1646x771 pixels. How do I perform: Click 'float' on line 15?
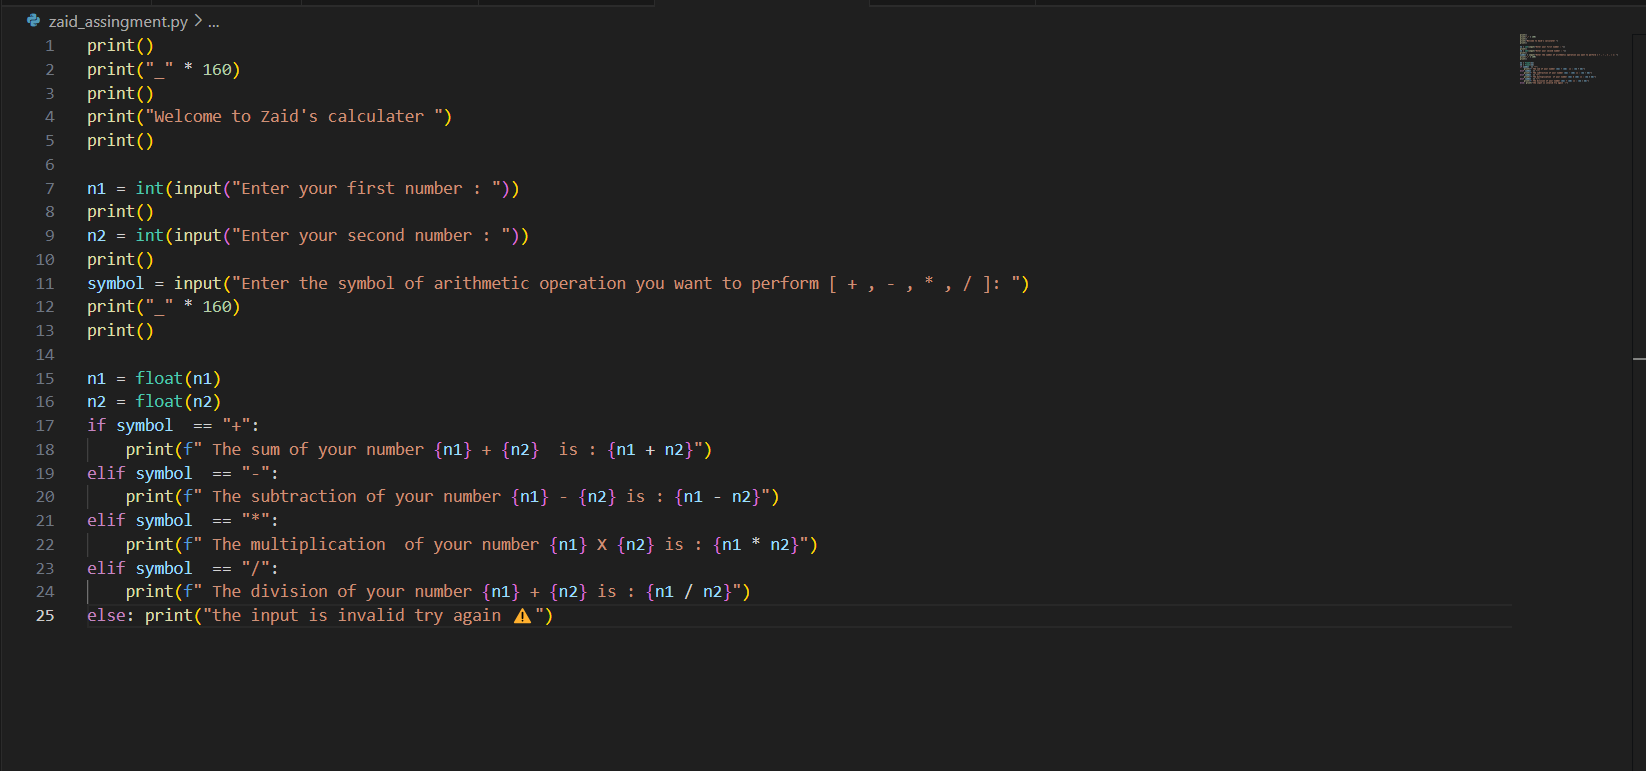[x=159, y=379]
